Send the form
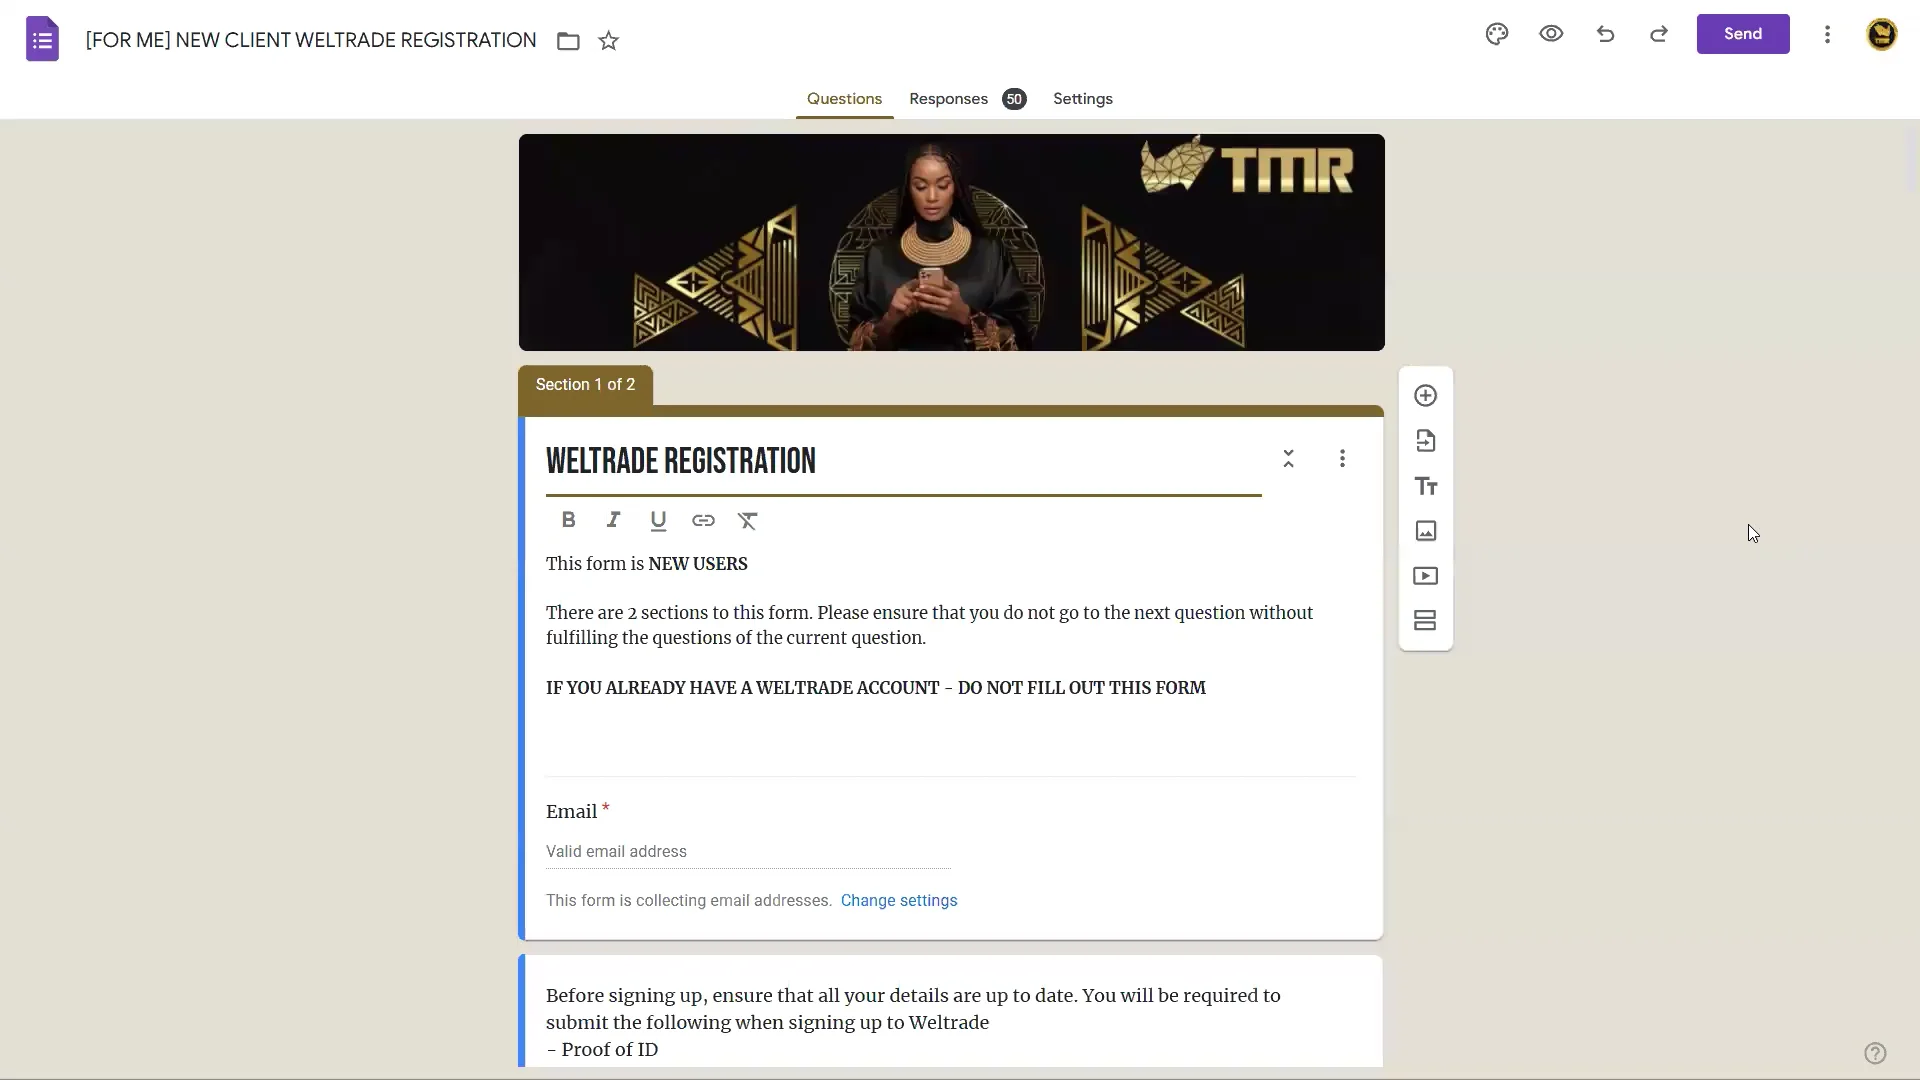This screenshot has width=1920, height=1080. [1742, 33]
